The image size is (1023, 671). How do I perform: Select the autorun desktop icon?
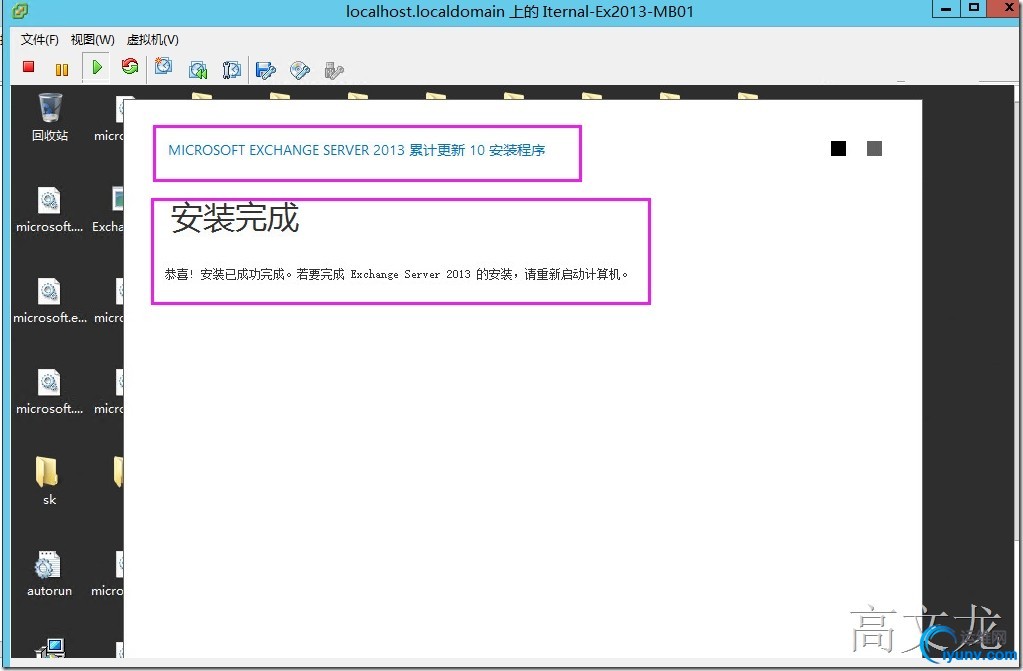point(49,573)
